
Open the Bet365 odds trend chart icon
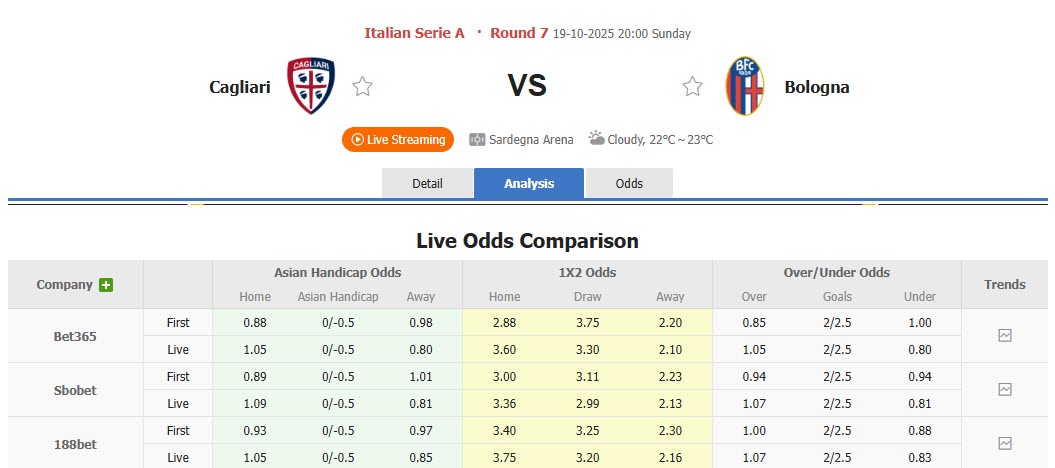(1005, 336)
